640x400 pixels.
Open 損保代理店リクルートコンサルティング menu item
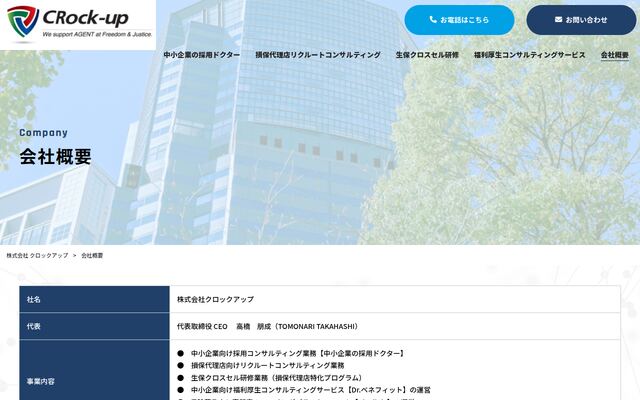(x=318, y=55)
